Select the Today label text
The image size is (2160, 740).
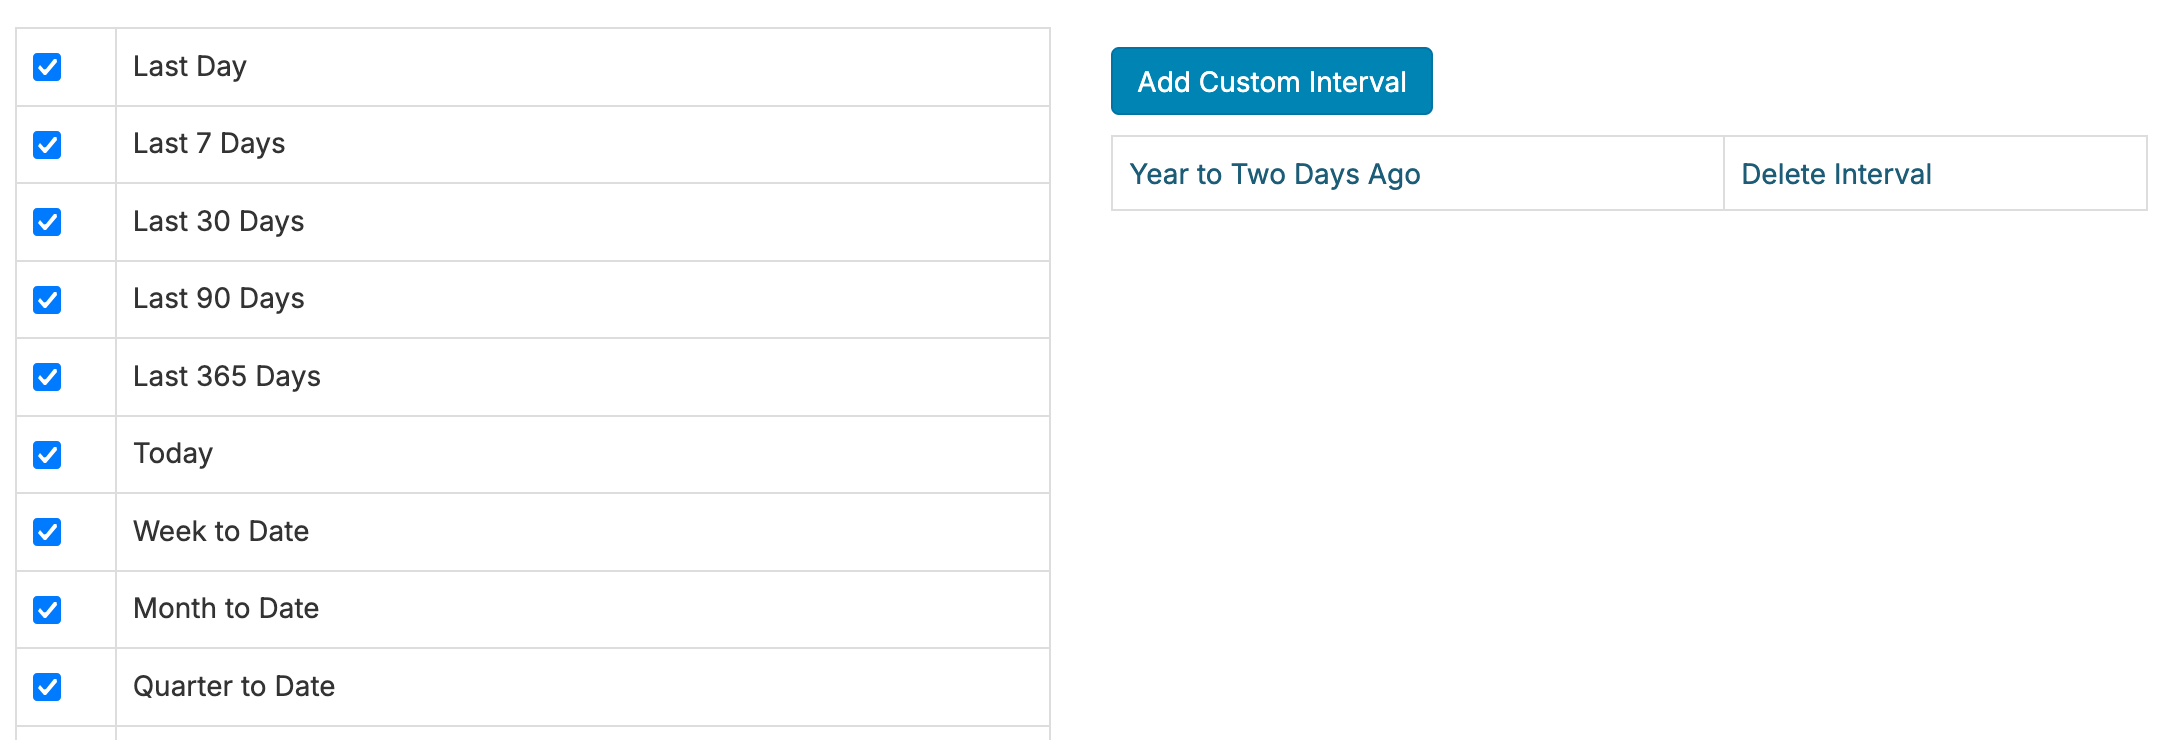click(173, 454)
